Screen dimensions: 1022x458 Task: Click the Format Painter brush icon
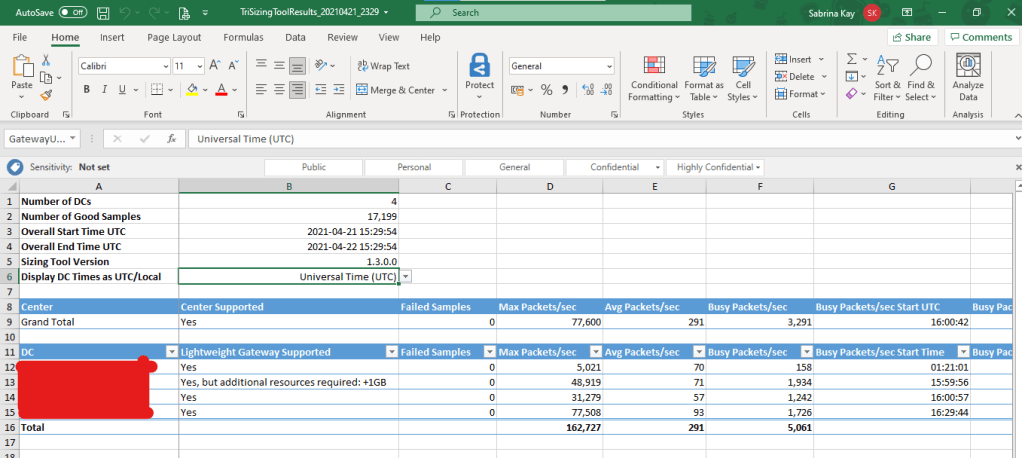tap(46, 96)
